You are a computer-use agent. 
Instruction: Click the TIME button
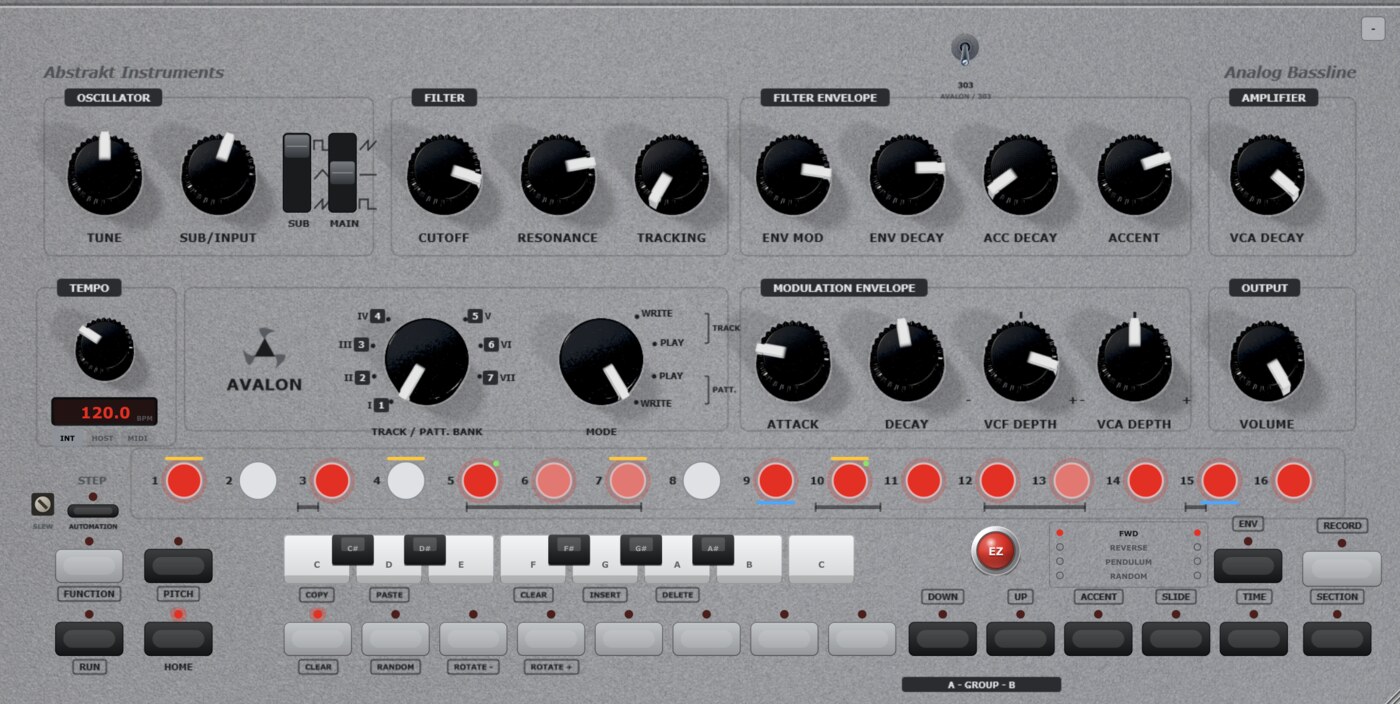pyautogui.click(x=1254, y=639)
